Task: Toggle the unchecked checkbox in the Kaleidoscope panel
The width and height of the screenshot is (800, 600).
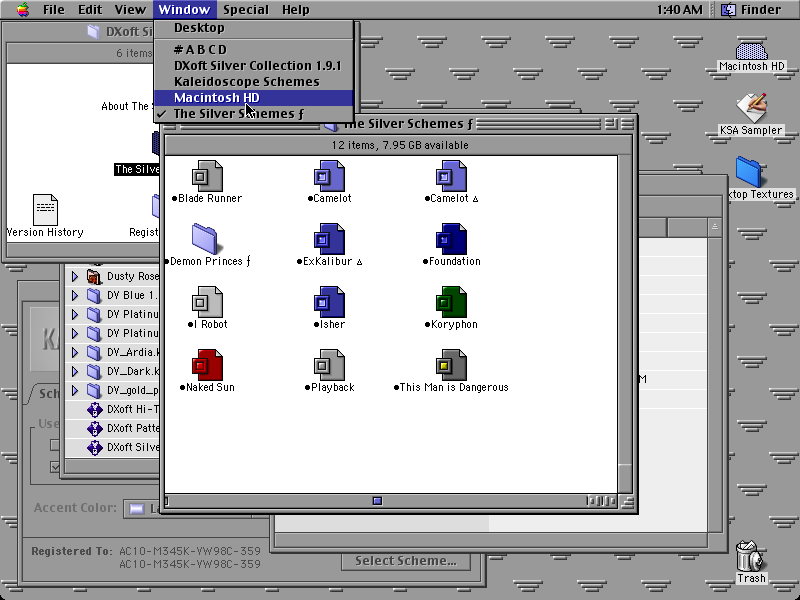Action: click(55, 445)
